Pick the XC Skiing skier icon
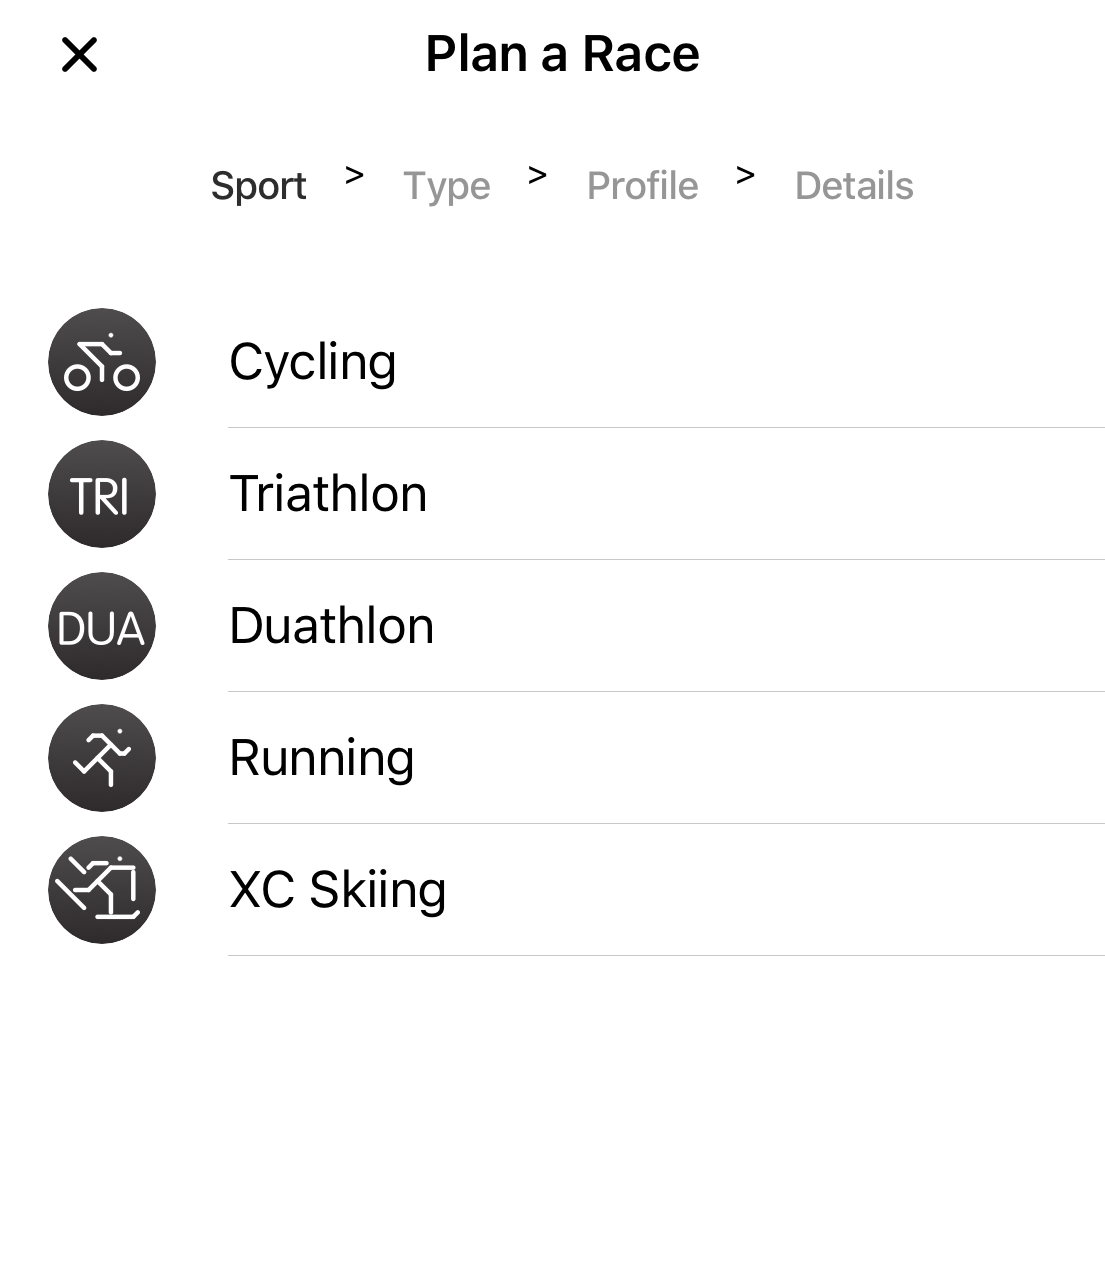The width and height of the screenshot is (1105, 1261). coord(102,890)
